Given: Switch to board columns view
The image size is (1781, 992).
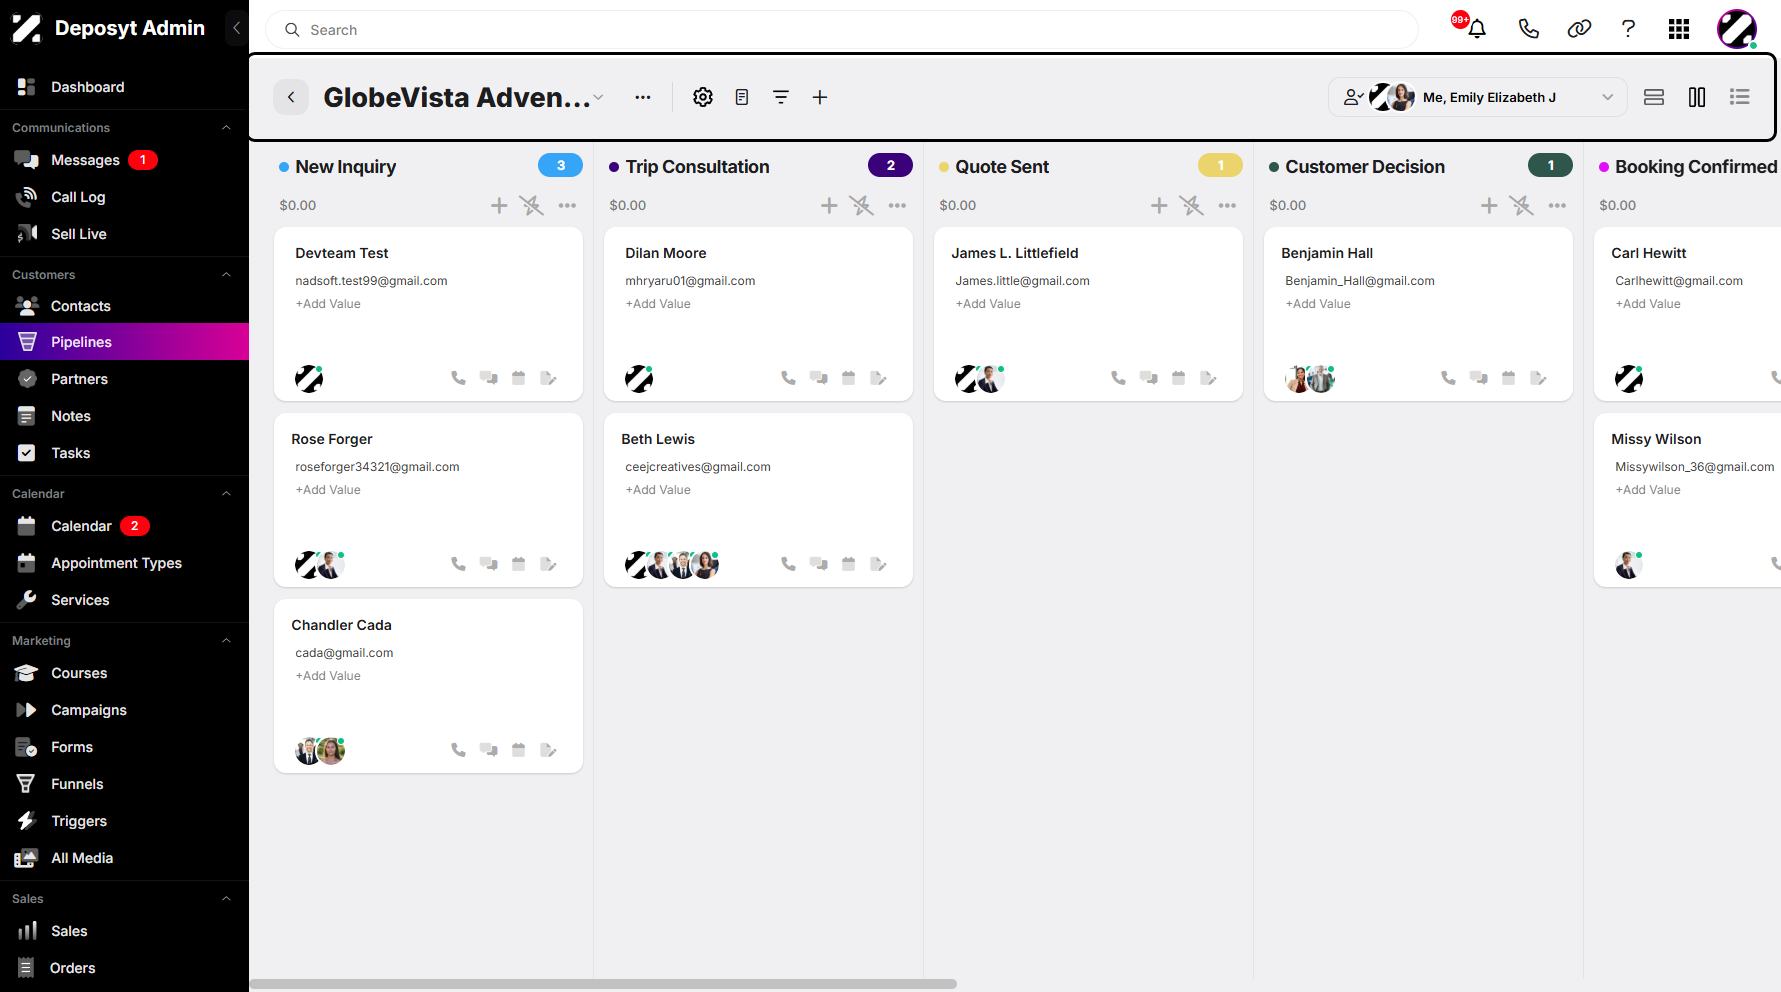Looking at the screenshot, I should point(1697,97).
